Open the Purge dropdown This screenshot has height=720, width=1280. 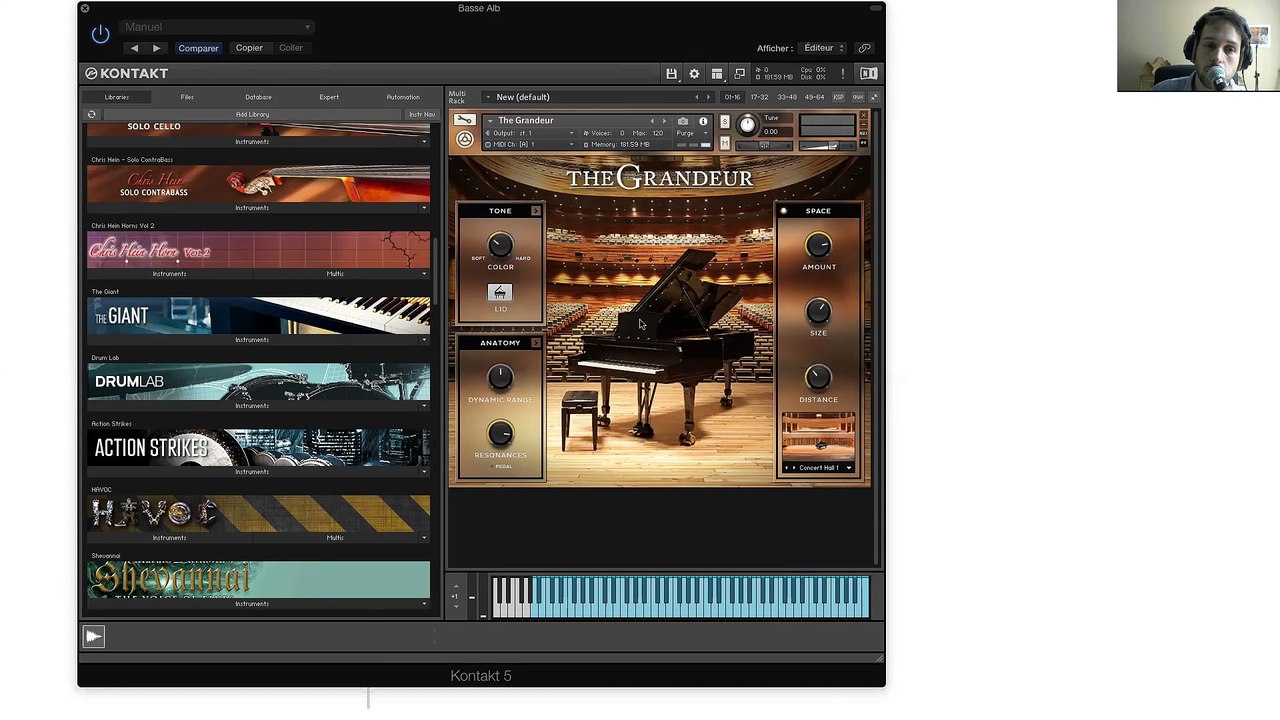tap(691, 133)
